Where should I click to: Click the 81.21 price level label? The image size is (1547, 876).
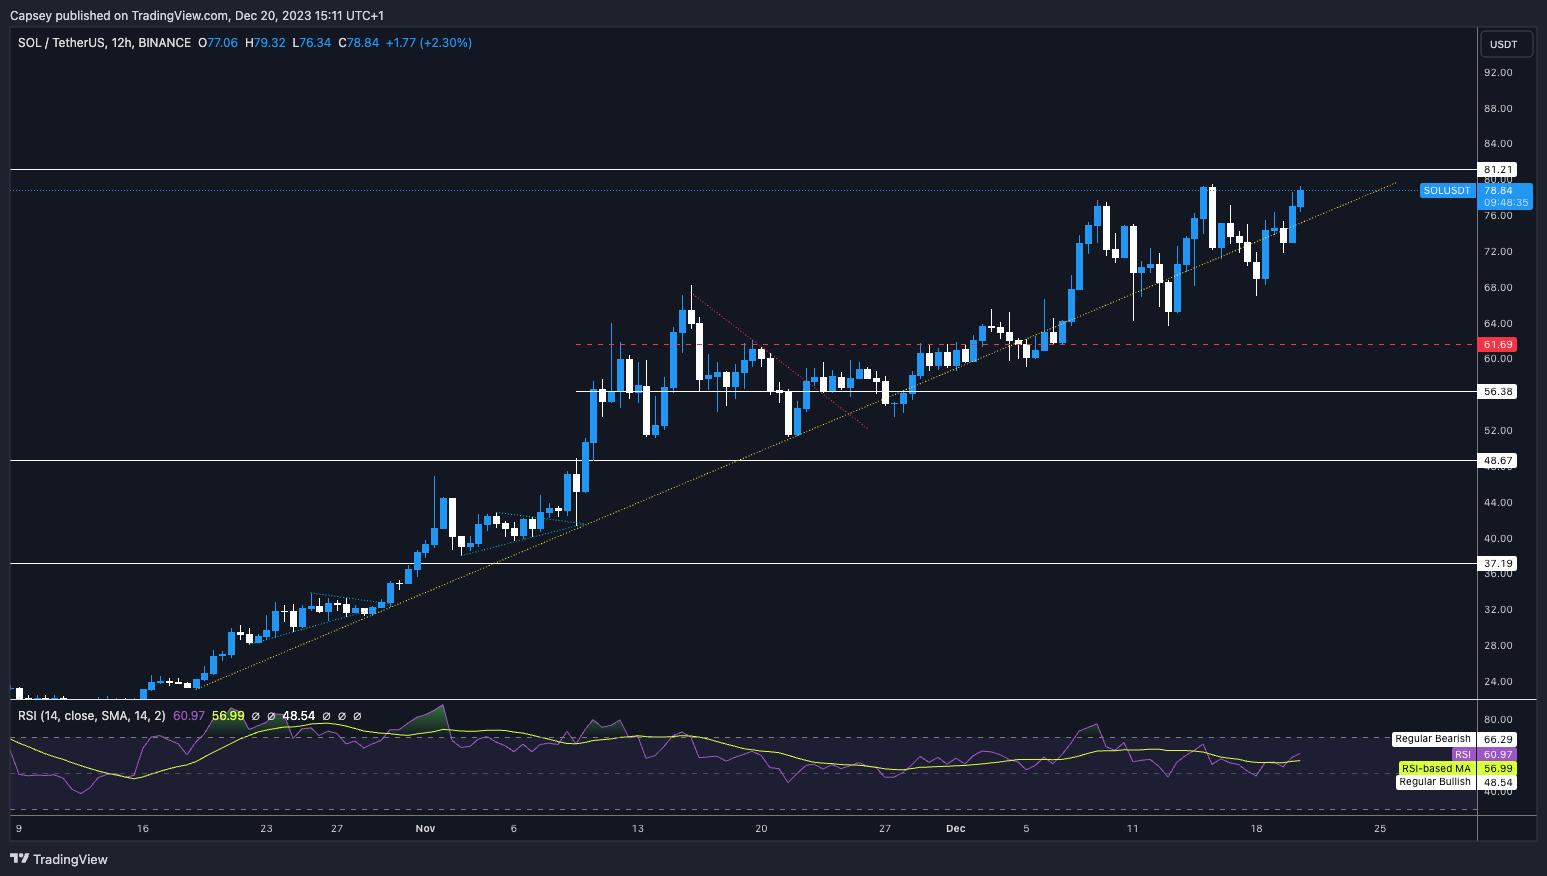1497,170
